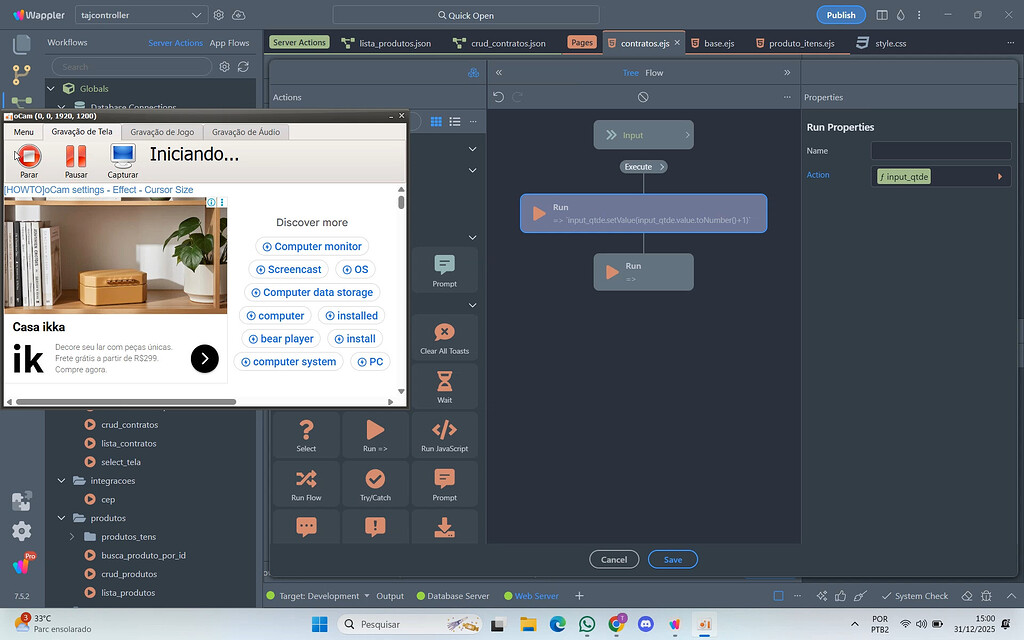Add the Run JavaScript action
1024x640 pixels.
point(445,434)
